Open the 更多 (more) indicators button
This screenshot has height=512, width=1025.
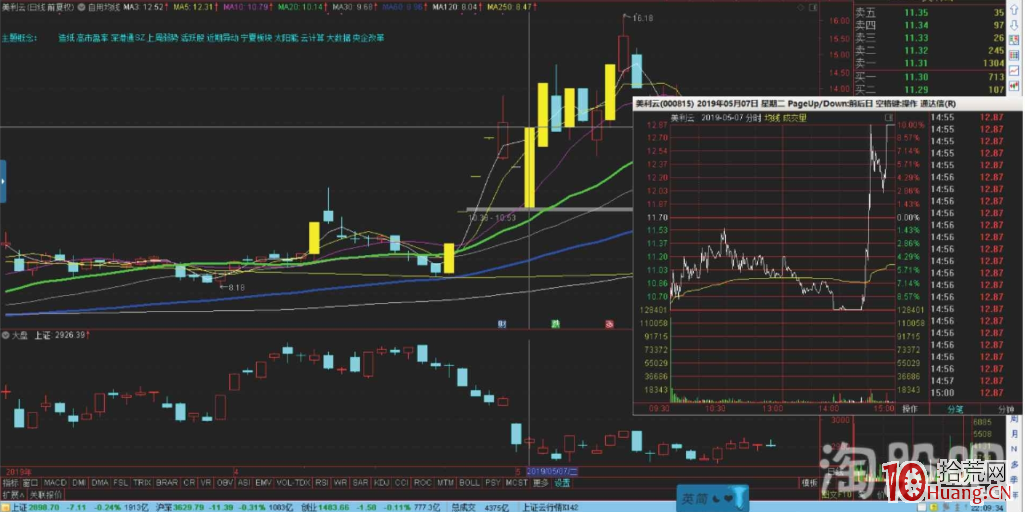coord(541,483)
